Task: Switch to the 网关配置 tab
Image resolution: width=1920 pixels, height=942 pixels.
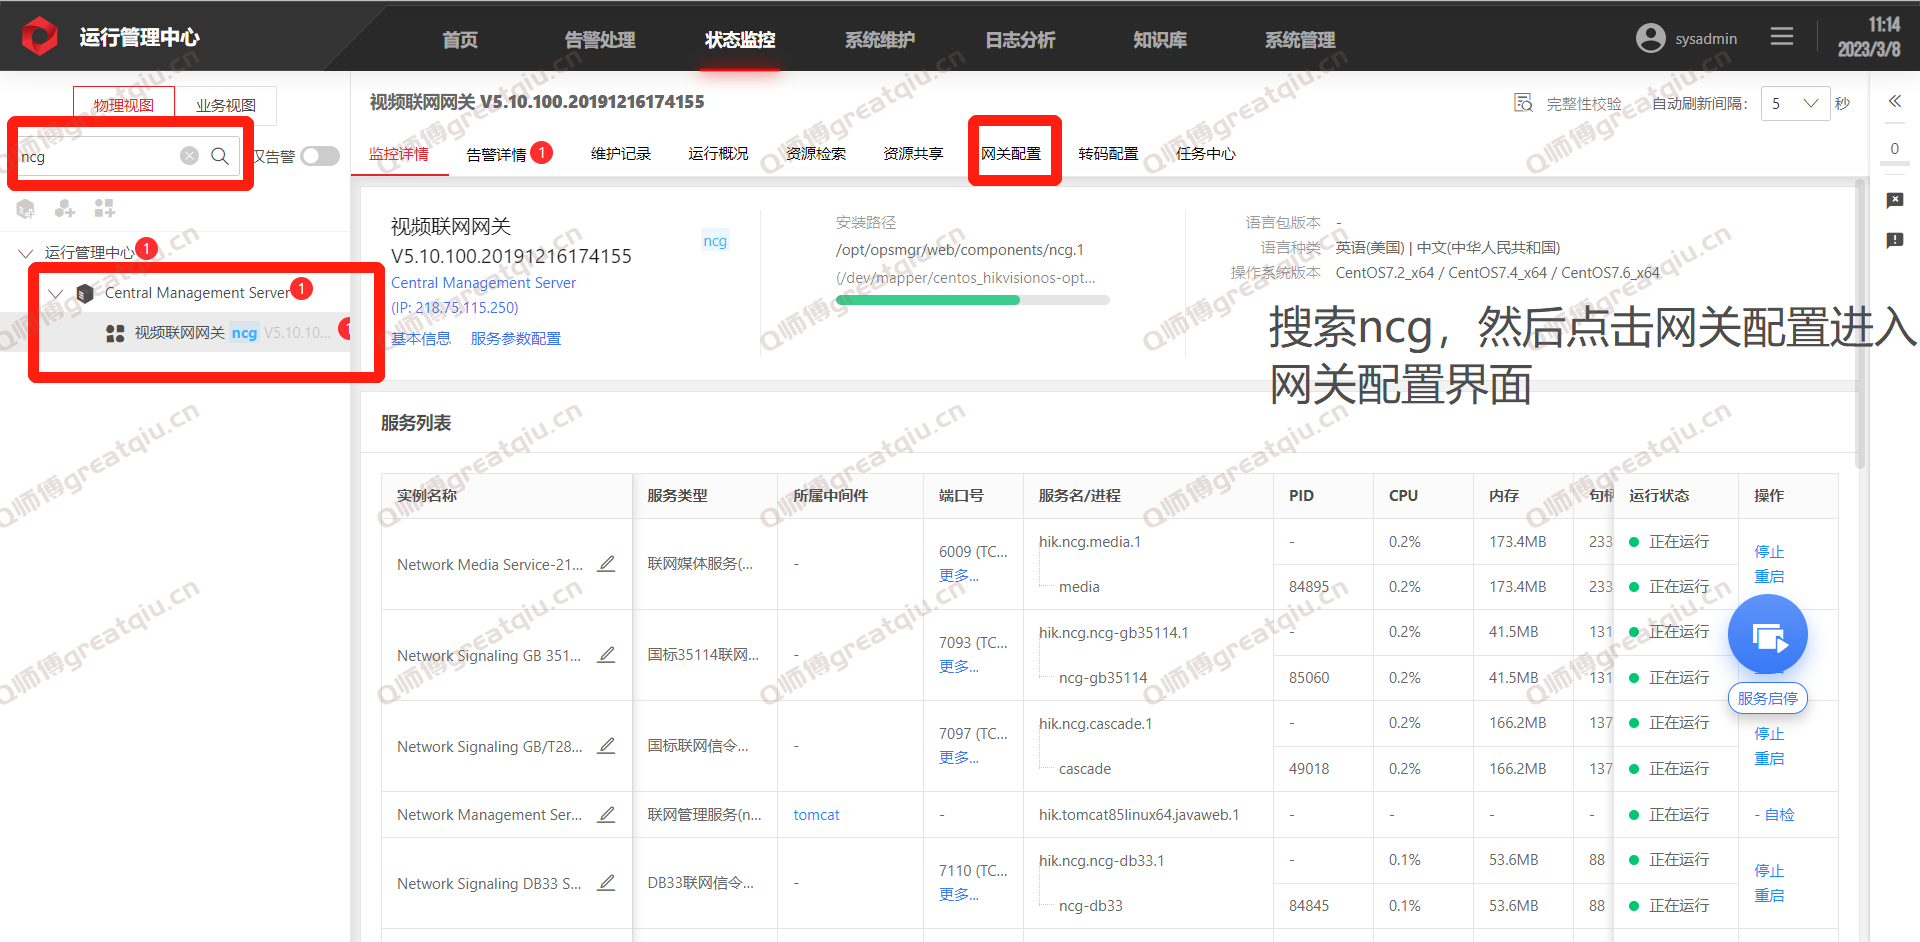Action: click(1013, 153)
